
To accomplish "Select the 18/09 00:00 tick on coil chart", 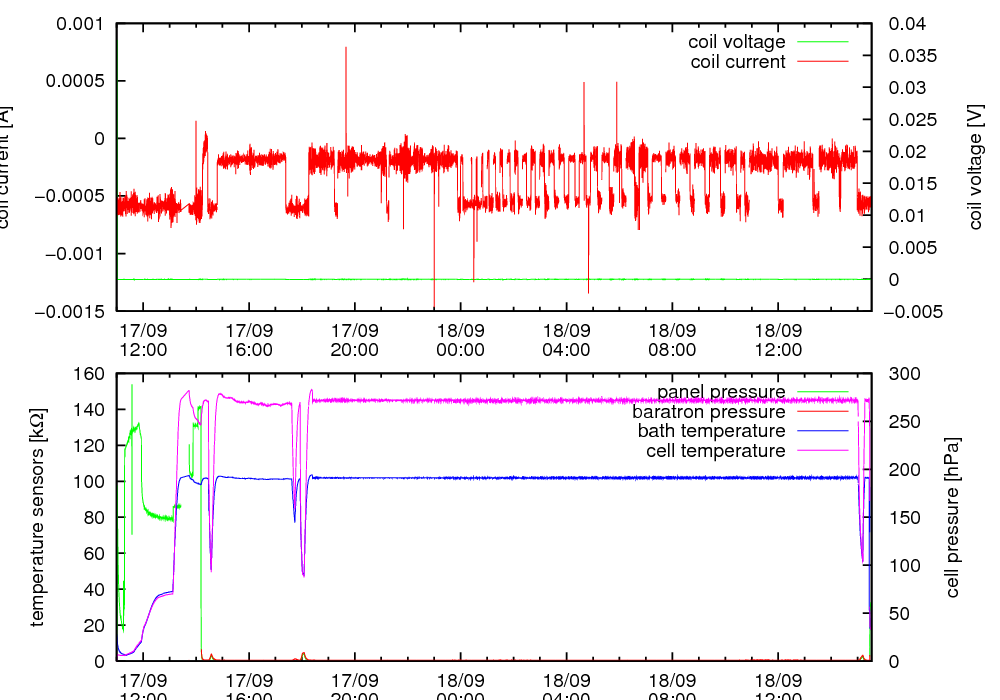I will 460,339.
